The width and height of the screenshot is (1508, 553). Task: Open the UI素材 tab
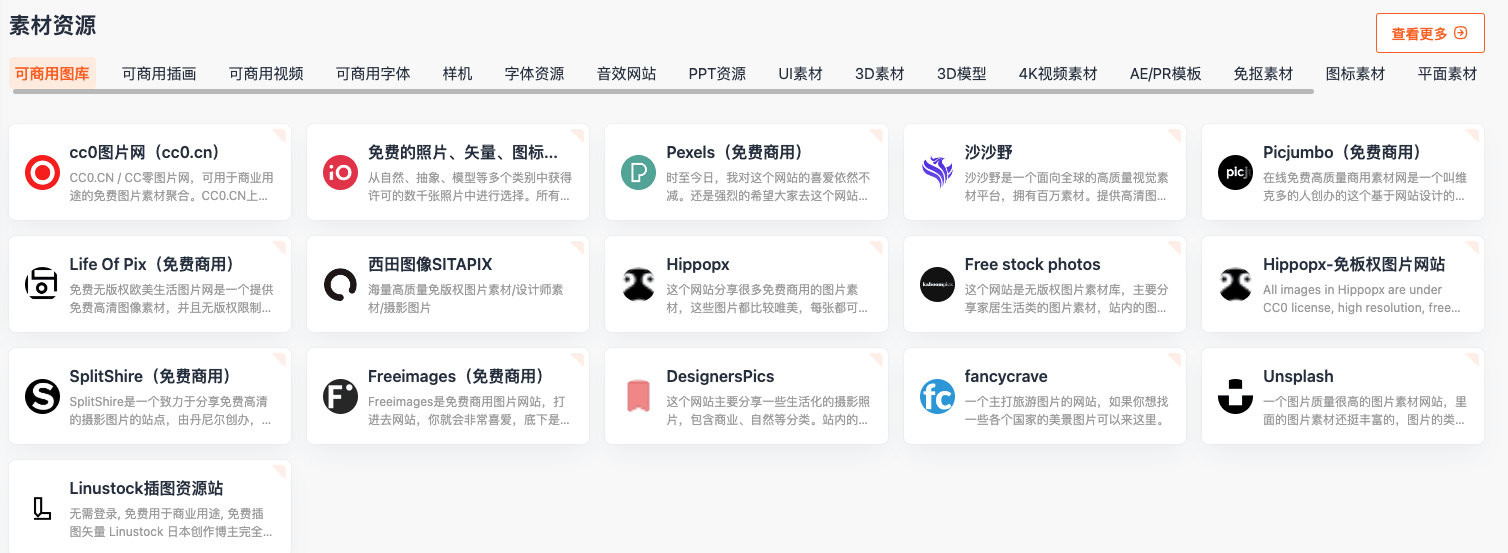(x=801, y=73)
